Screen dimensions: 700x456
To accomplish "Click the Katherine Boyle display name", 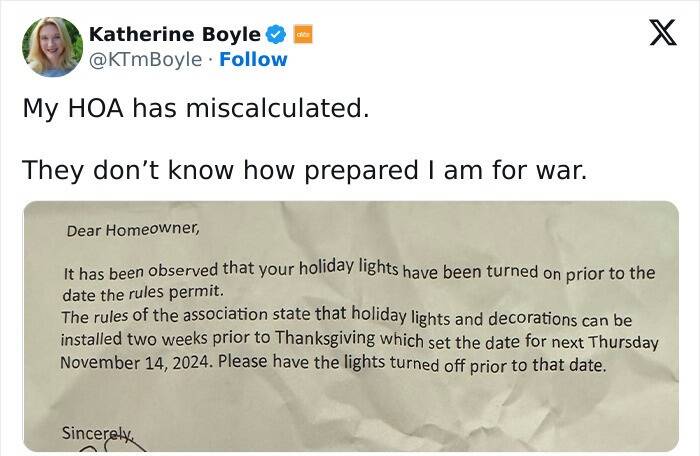I will click(x=174, y=35).
